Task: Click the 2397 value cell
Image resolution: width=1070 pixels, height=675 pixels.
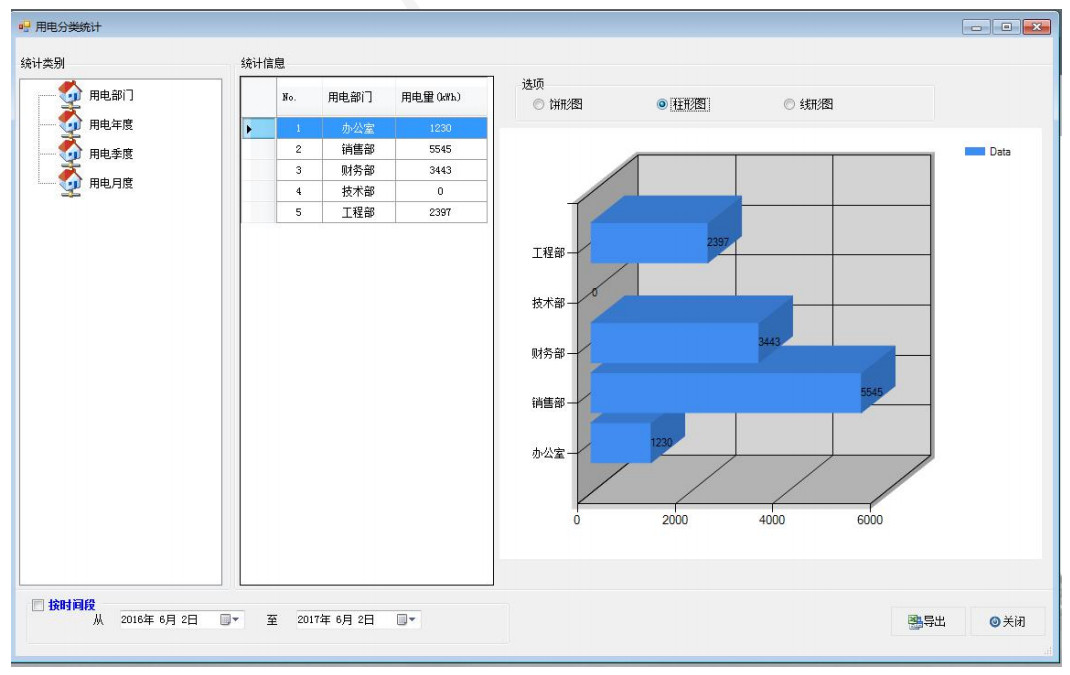Action: pyautogui.click(x=442, y=212)
